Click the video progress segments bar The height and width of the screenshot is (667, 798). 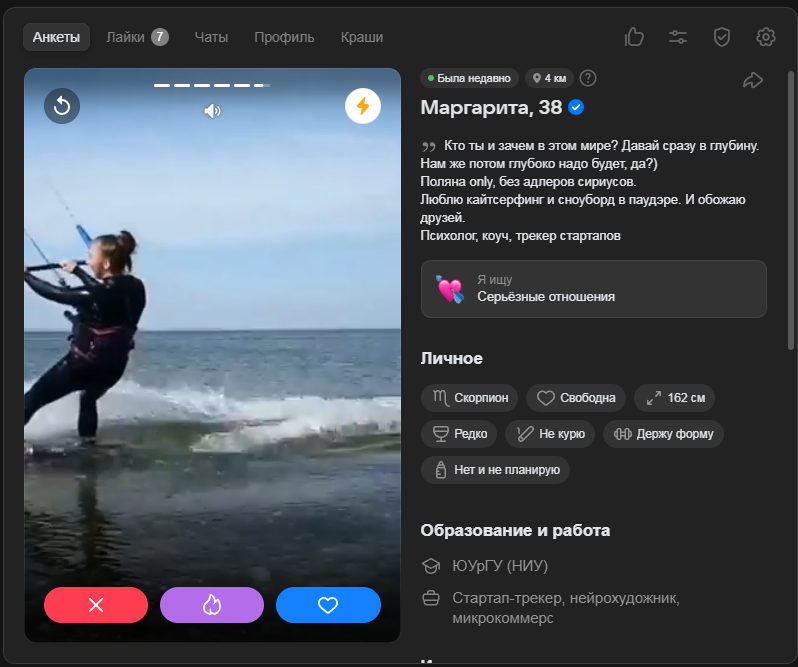point(212,85)
